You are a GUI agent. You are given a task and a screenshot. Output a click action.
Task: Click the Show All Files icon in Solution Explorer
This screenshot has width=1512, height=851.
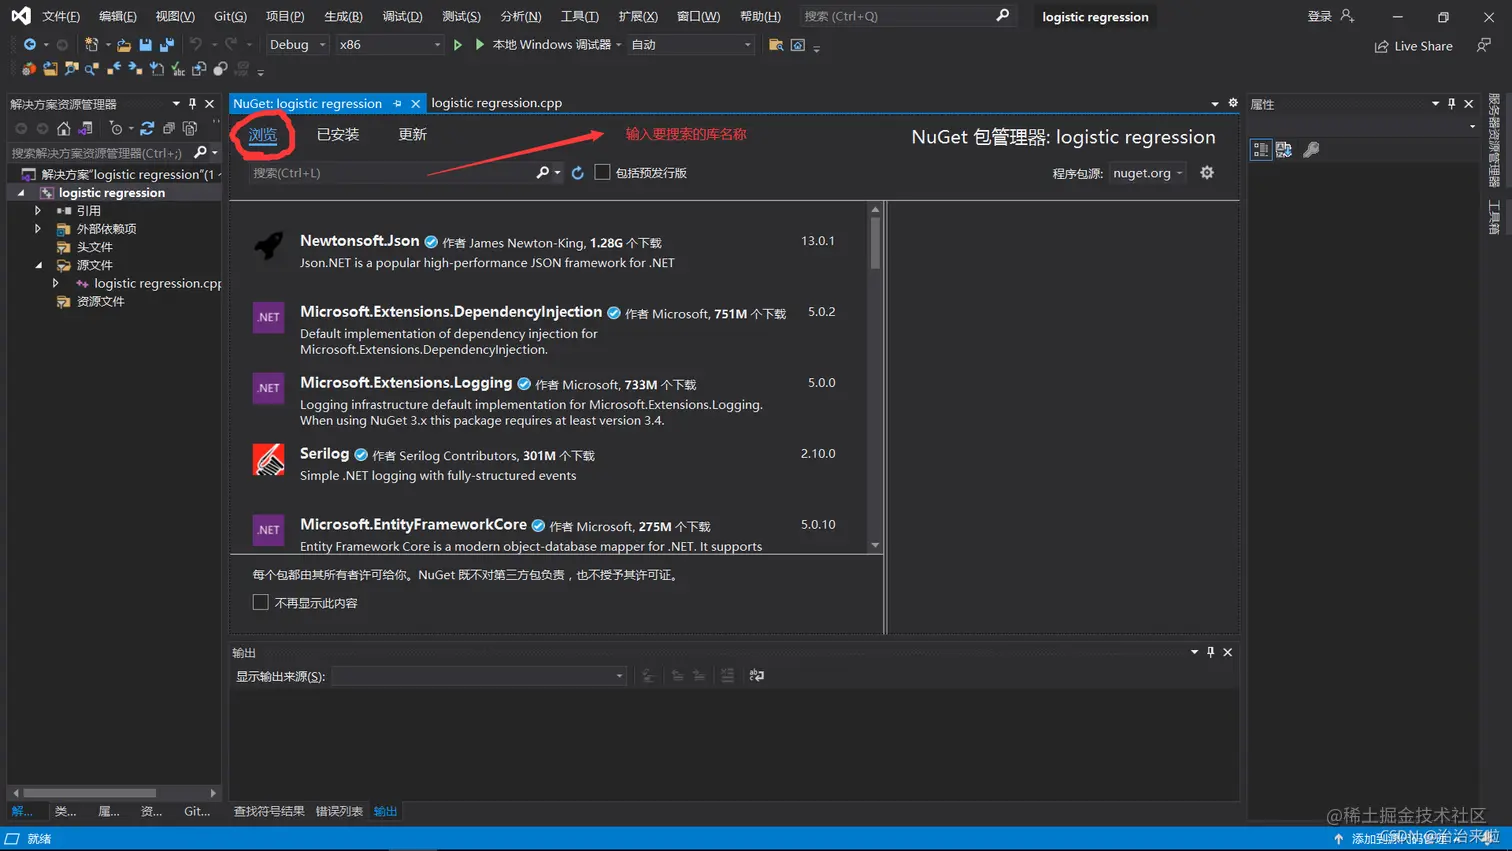[190, 128]
